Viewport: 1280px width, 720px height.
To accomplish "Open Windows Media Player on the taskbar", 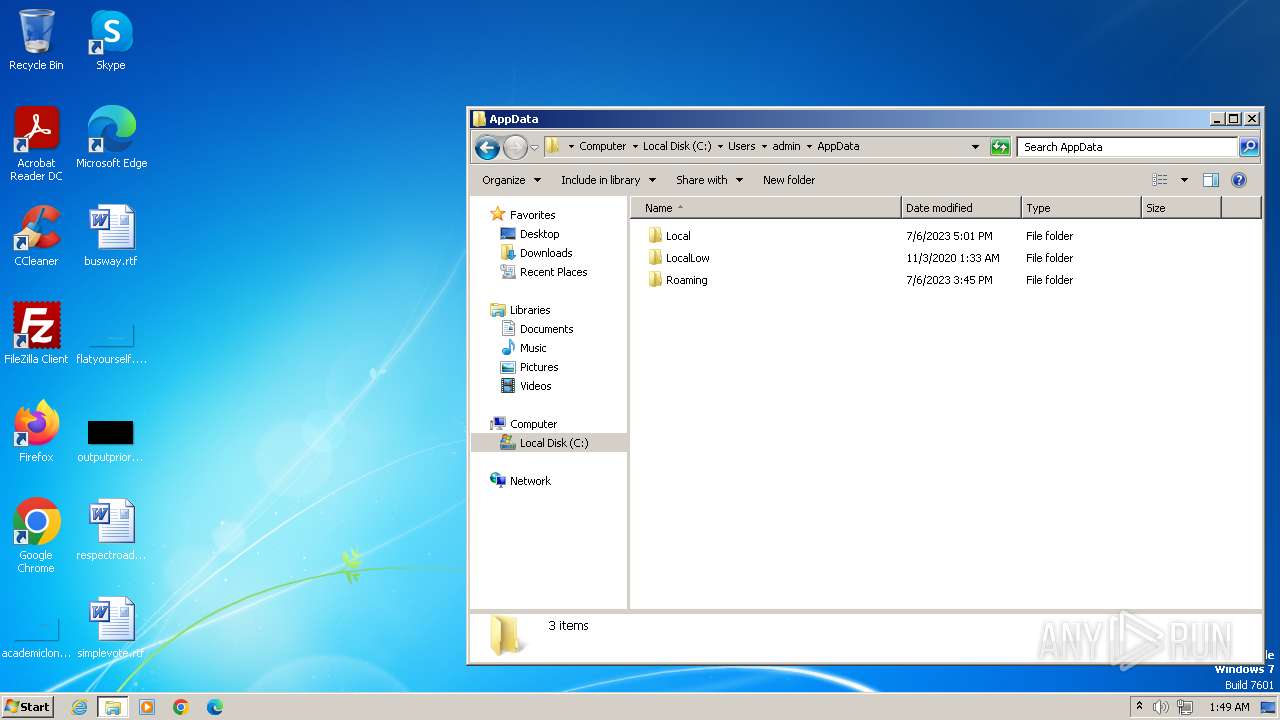I will coord(147,707).
